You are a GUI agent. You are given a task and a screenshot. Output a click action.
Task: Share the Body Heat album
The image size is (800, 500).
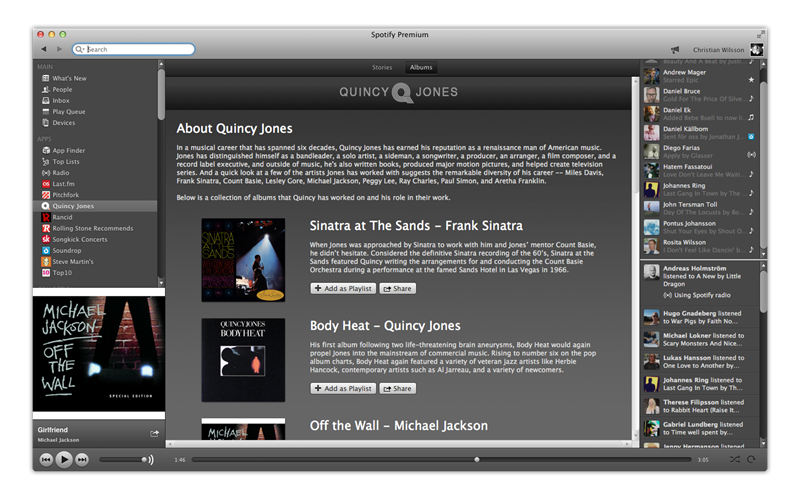click(397, 388)
